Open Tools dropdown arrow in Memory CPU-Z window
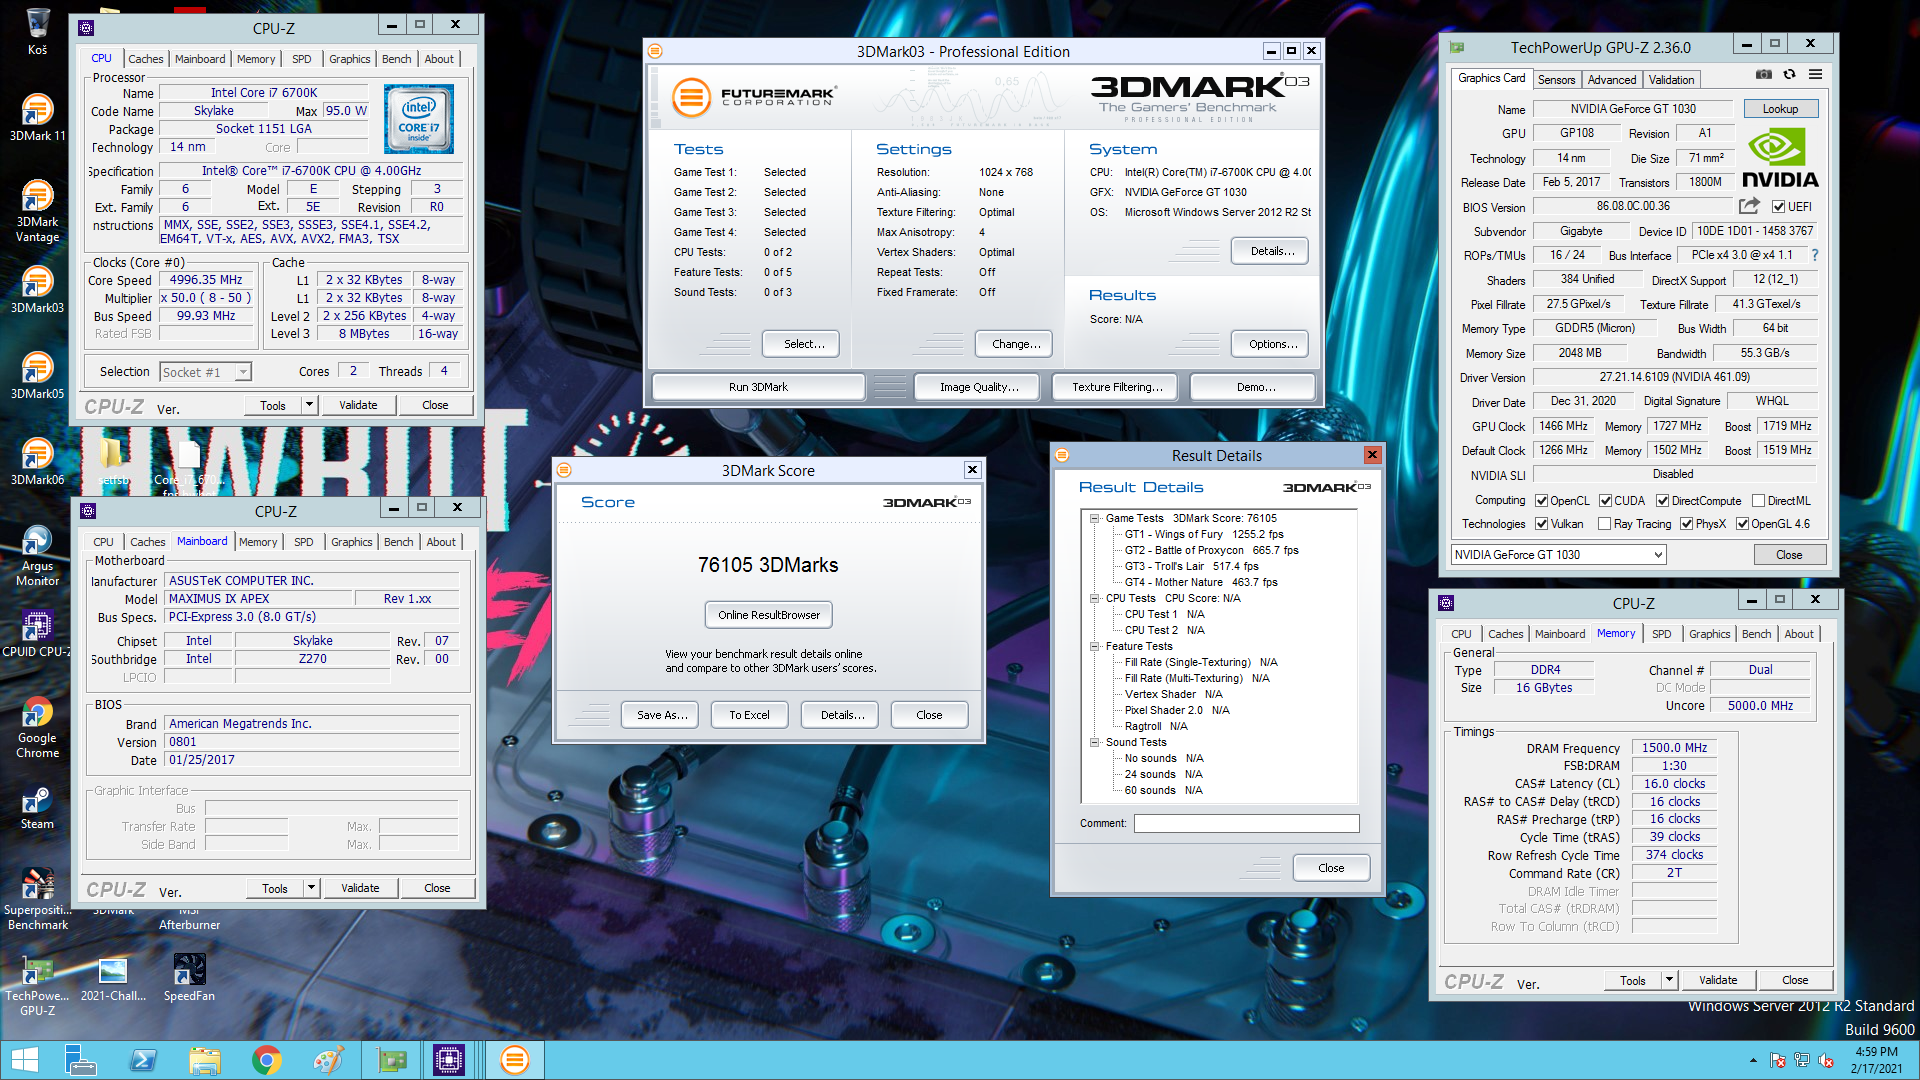Screen dimensions: 1920x1080 pos(1670,980)
